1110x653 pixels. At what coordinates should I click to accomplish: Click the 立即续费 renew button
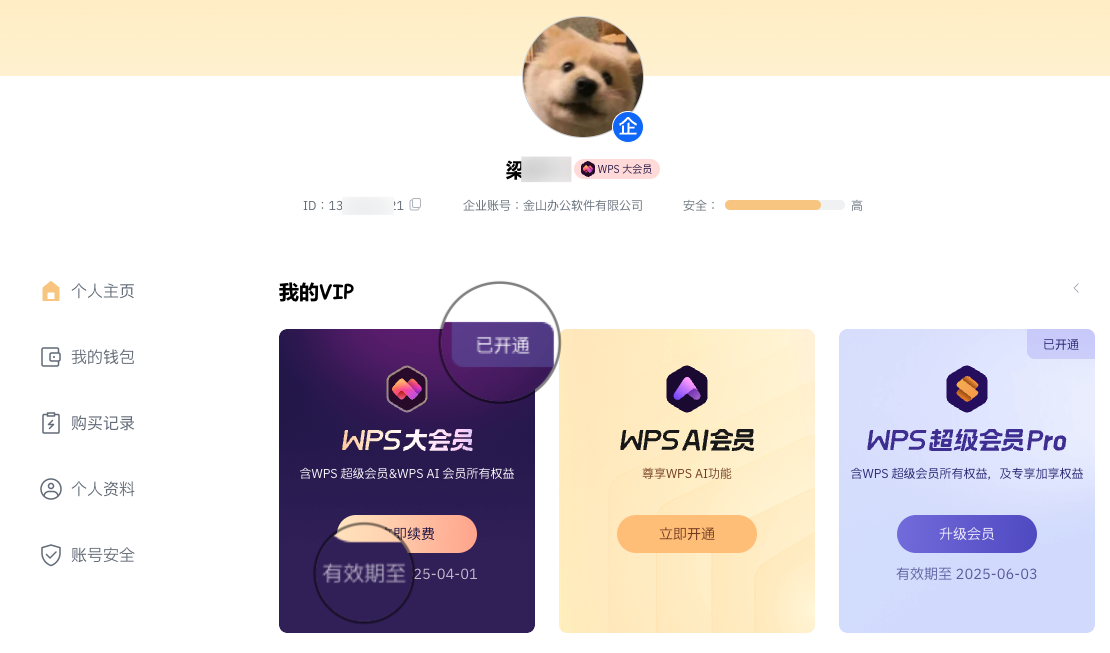tap(407, 534)
